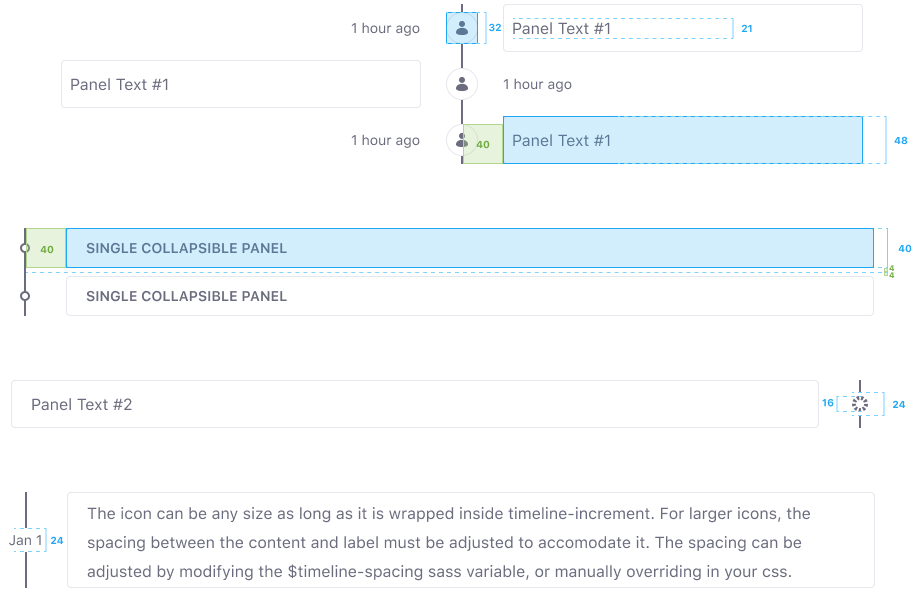Click the loading spinner icon on the timeline
The width and height of the screenshot is (924, 592).
pyautogui.click(x=860, y=404)
